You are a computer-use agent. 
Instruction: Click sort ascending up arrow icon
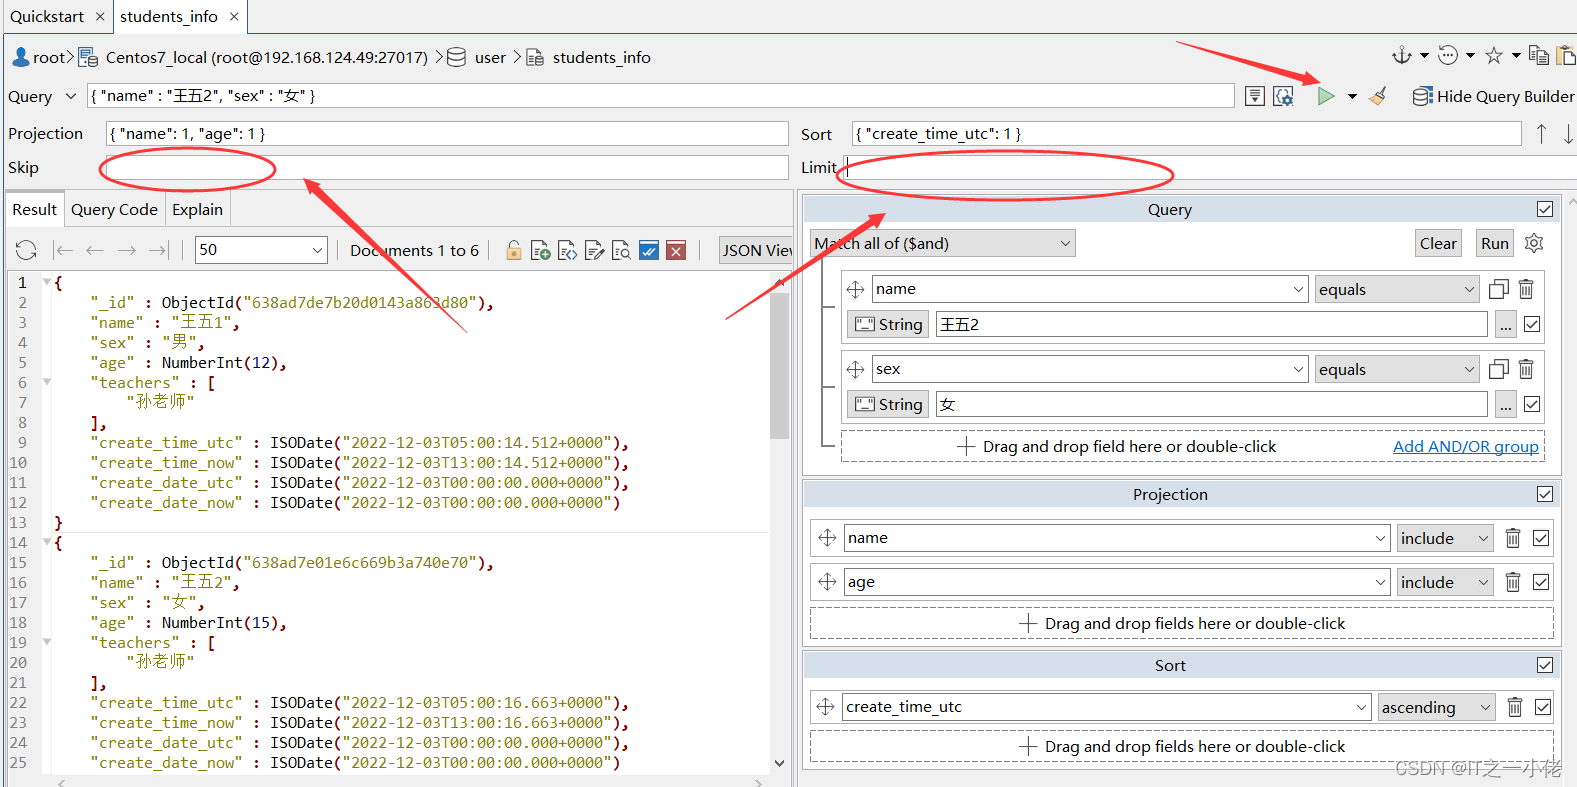pos(1541,134)
